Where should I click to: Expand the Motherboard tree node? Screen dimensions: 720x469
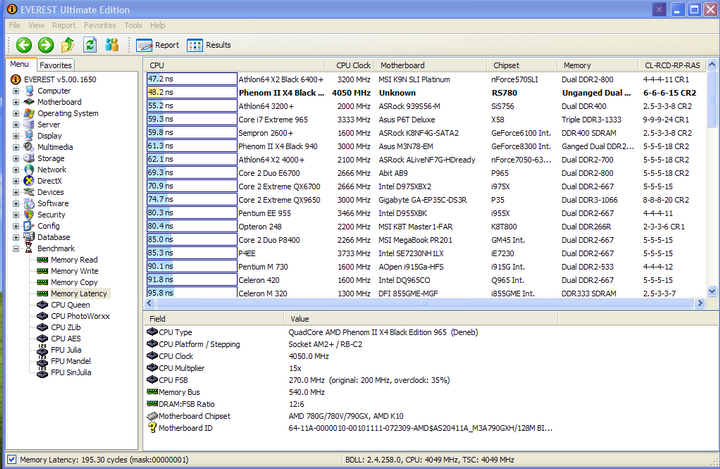click(16, 102)
